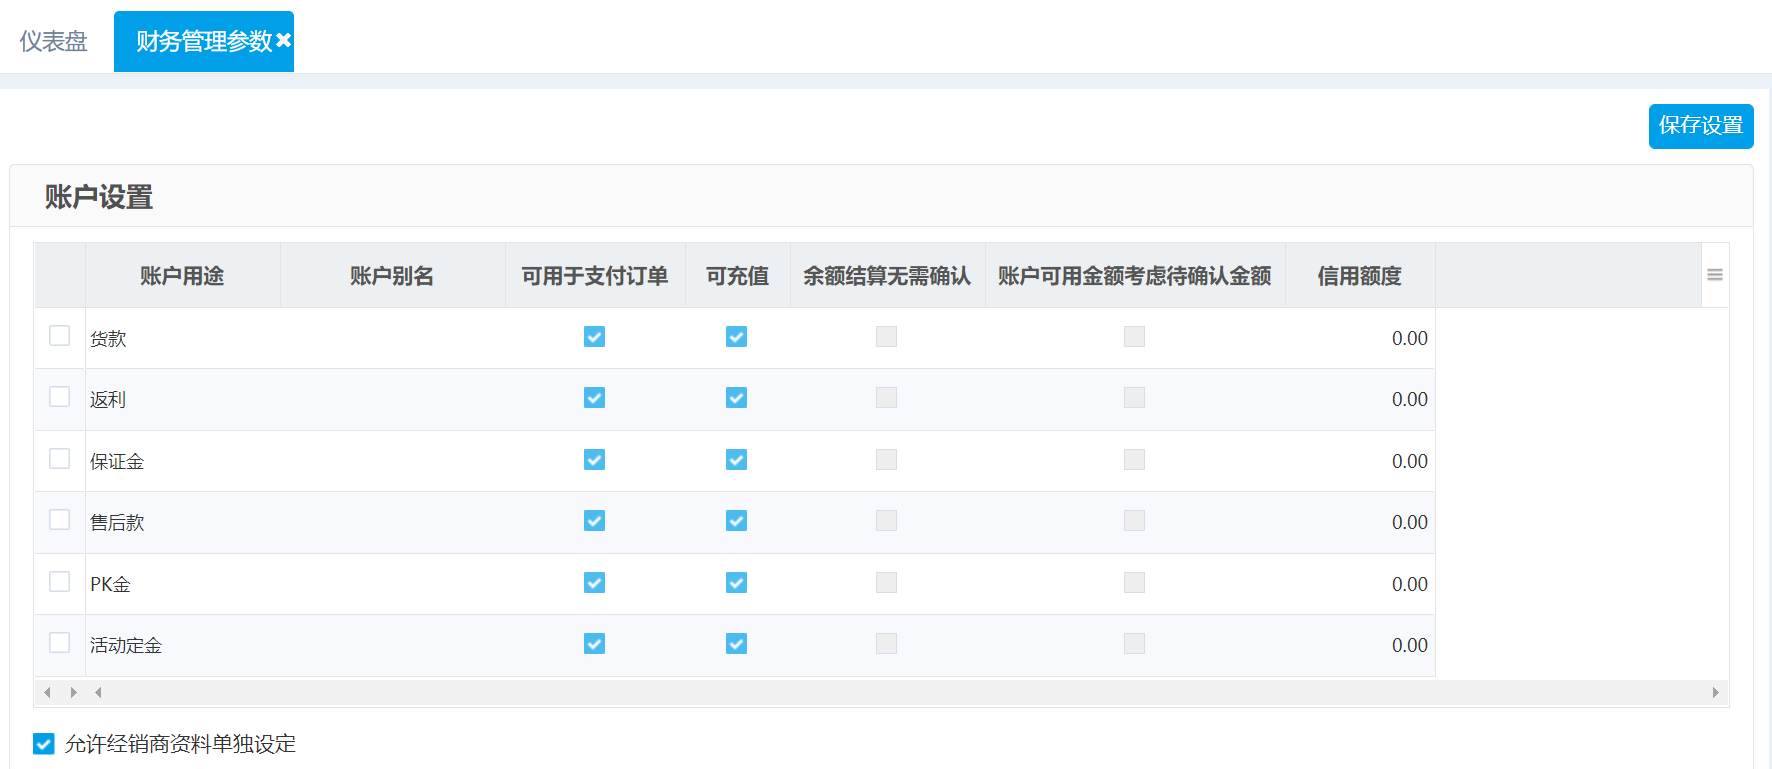
Task: Select the 财务管理参数 tab
Action: tap(204, 41)
